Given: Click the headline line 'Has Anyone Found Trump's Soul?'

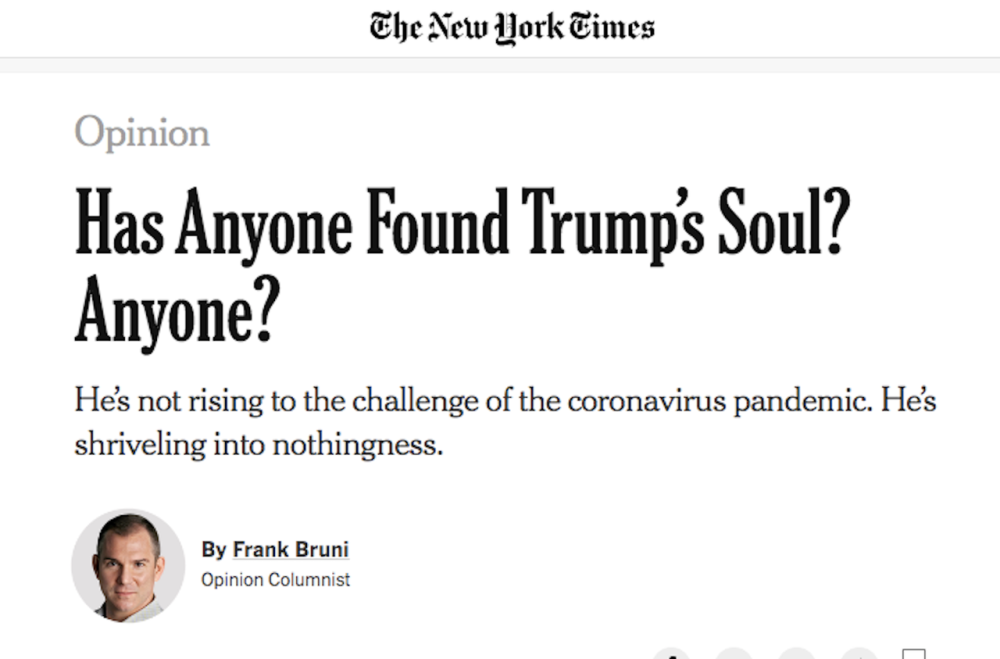Looking at the screenshot, I should click(x=462, y=225).
